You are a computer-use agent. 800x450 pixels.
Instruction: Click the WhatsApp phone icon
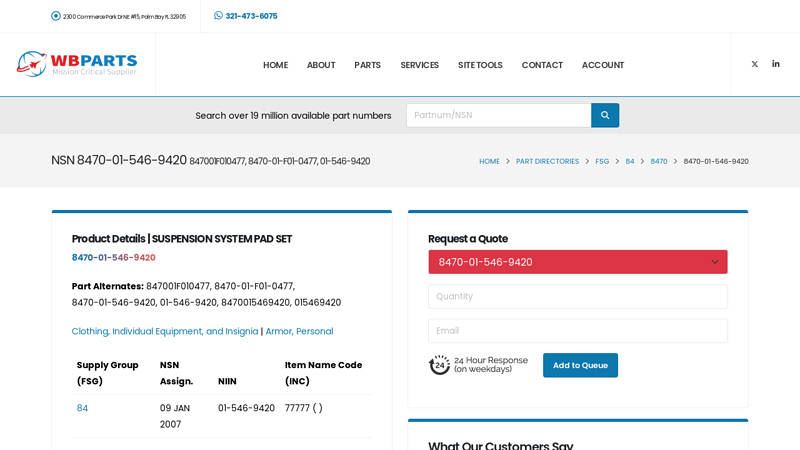(x=218, y=16)
